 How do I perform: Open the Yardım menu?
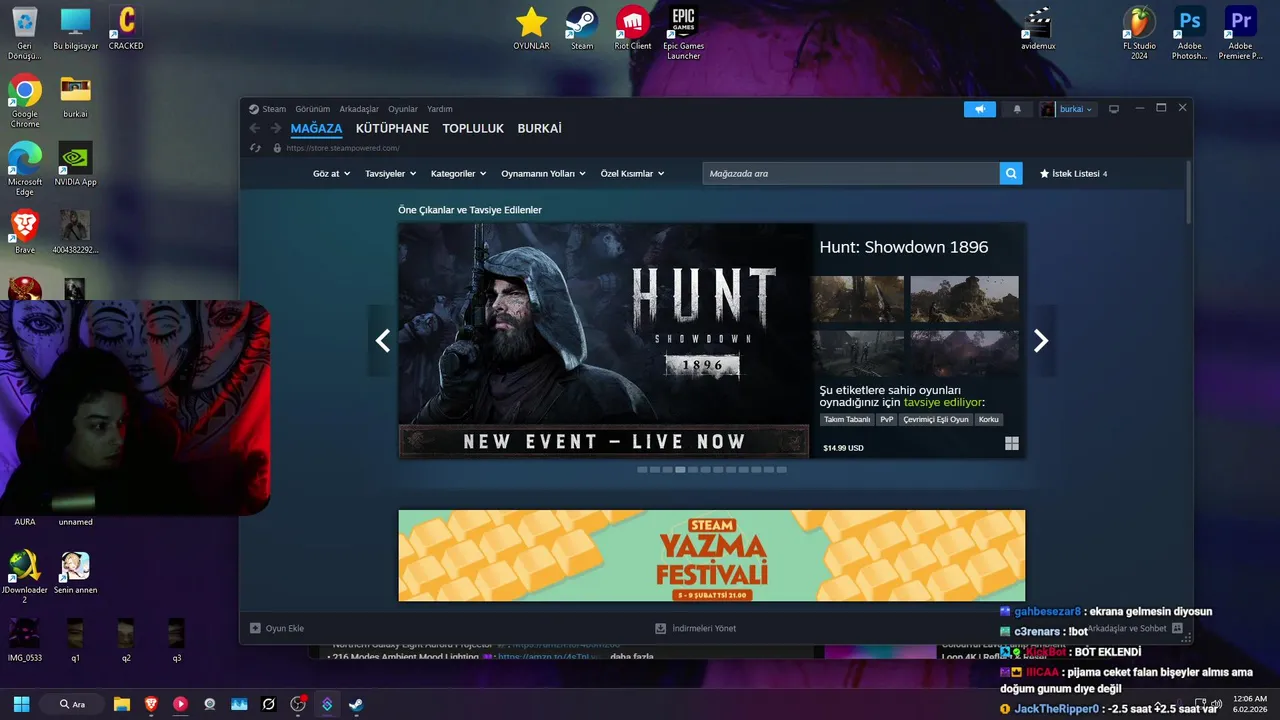point(440,109)
